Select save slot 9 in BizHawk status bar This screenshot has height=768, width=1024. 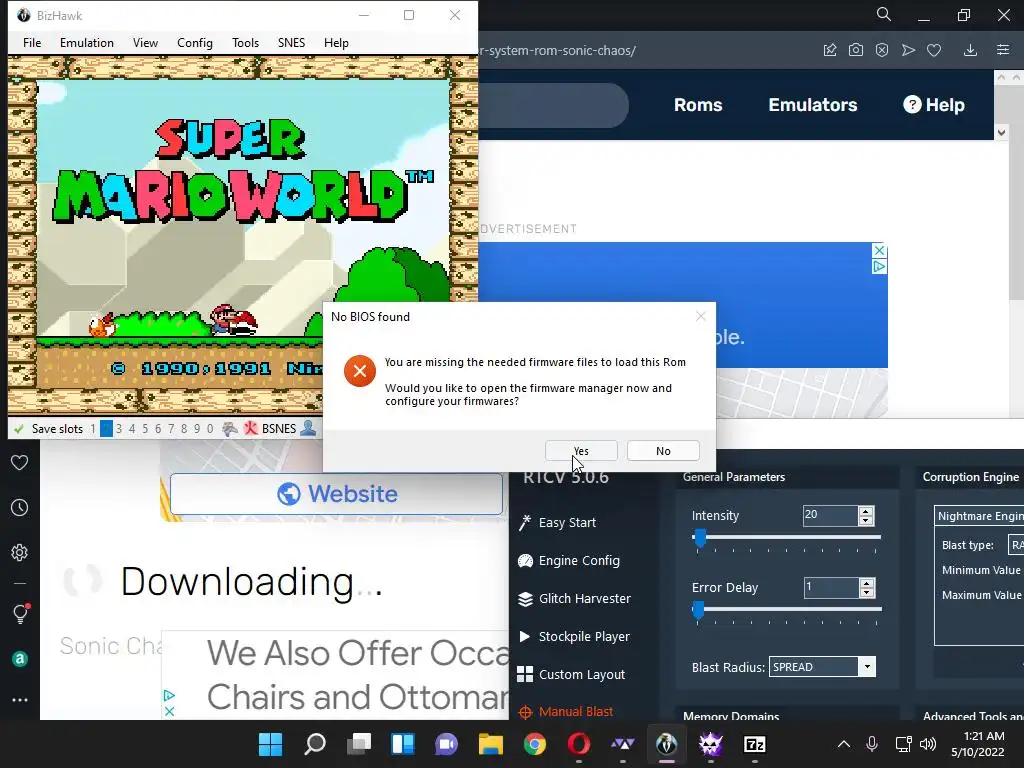point(197,429)
